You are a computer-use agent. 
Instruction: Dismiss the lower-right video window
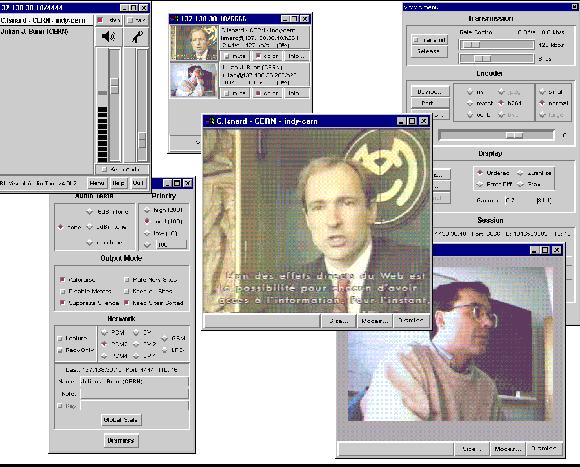point(544,448)
